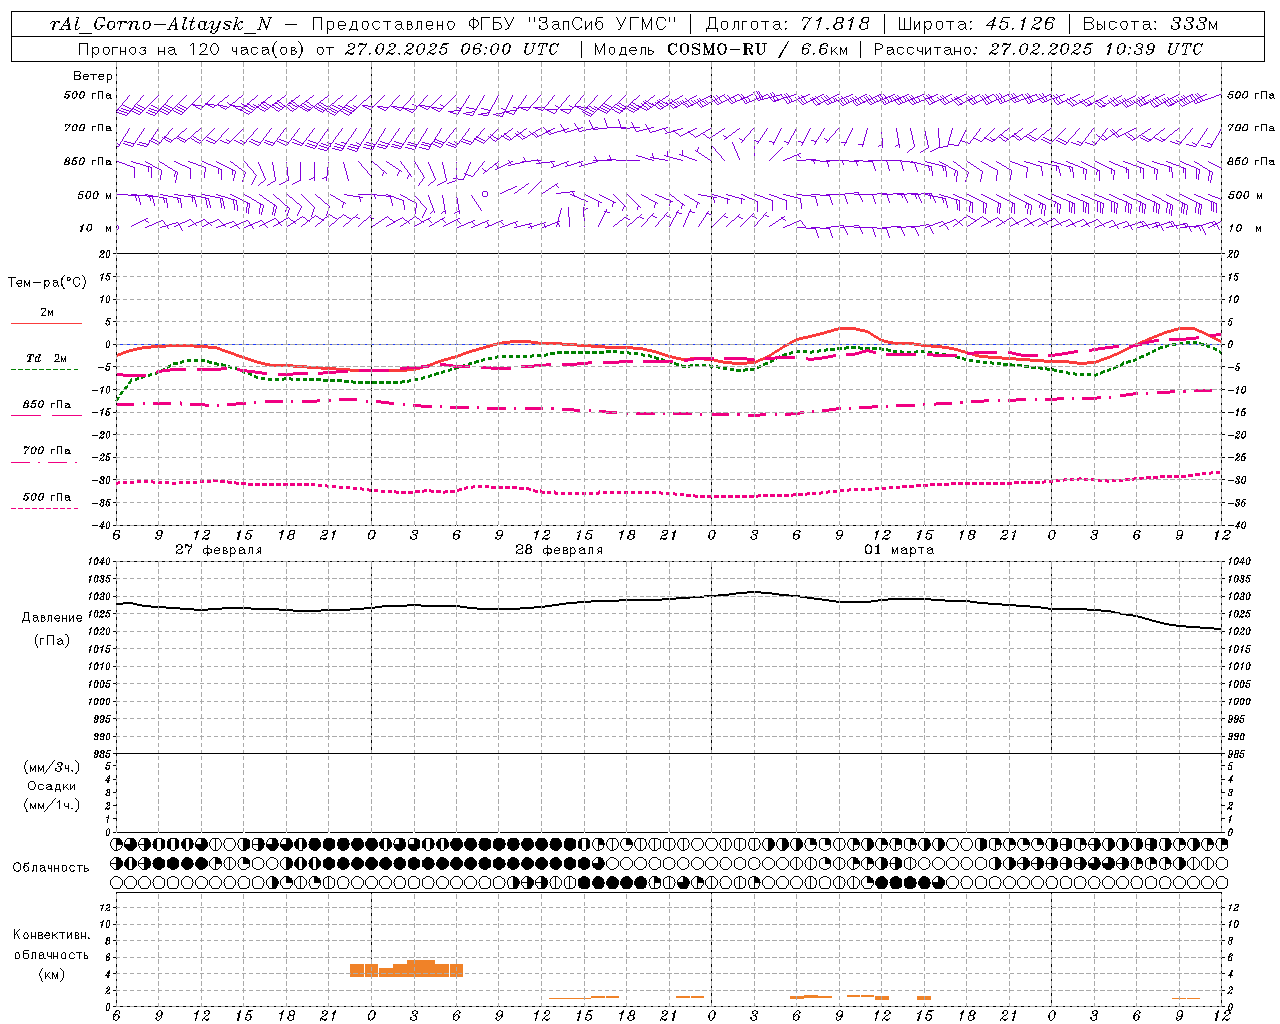Click the dotted 500 гПа temperature legend line

(44, 508)
